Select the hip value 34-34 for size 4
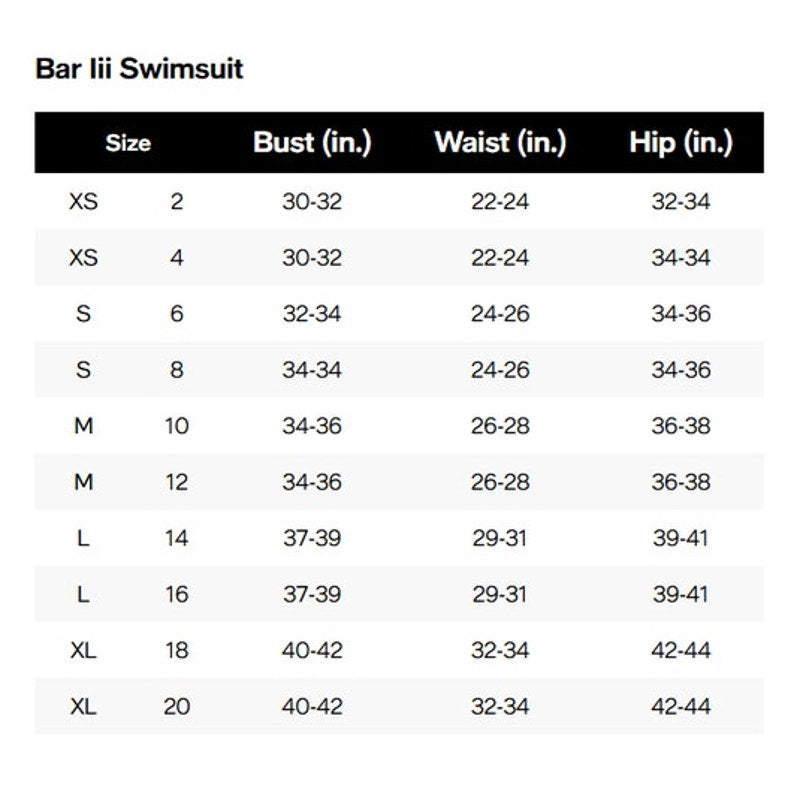 680,258
